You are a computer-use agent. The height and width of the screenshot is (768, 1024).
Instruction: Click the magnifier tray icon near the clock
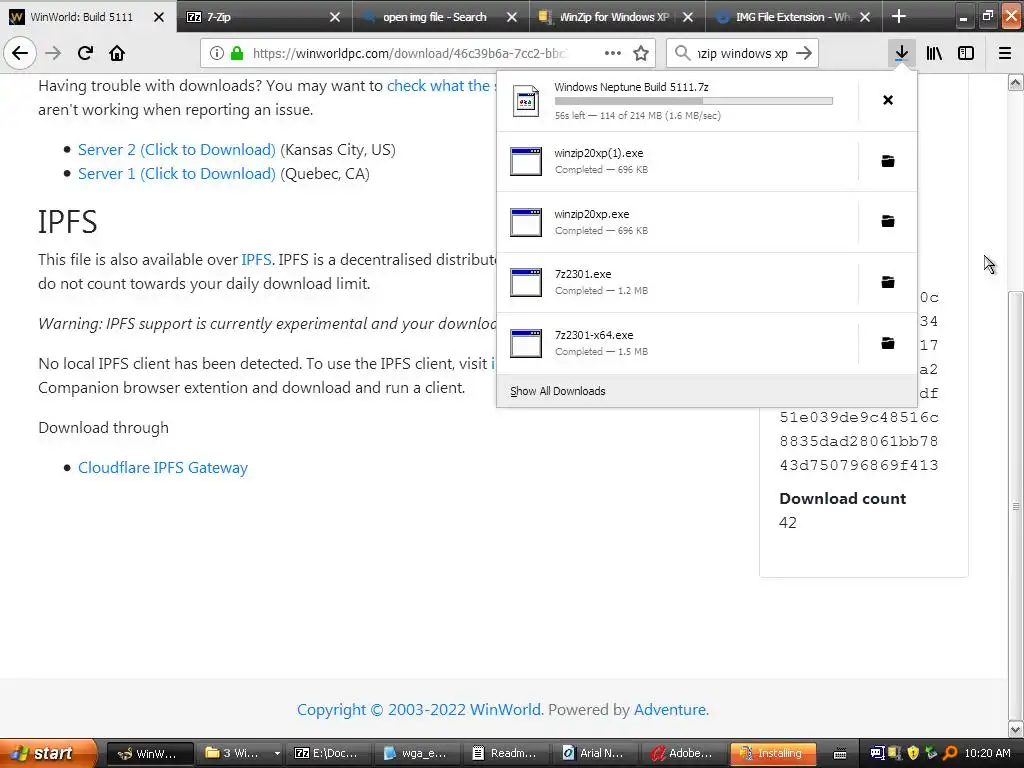point(950,753)
